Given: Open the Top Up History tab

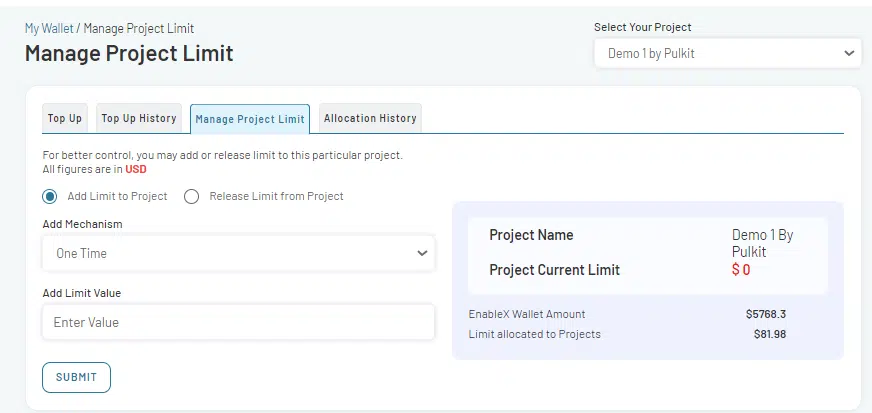Looking at the screenshot, I should 139,118.
